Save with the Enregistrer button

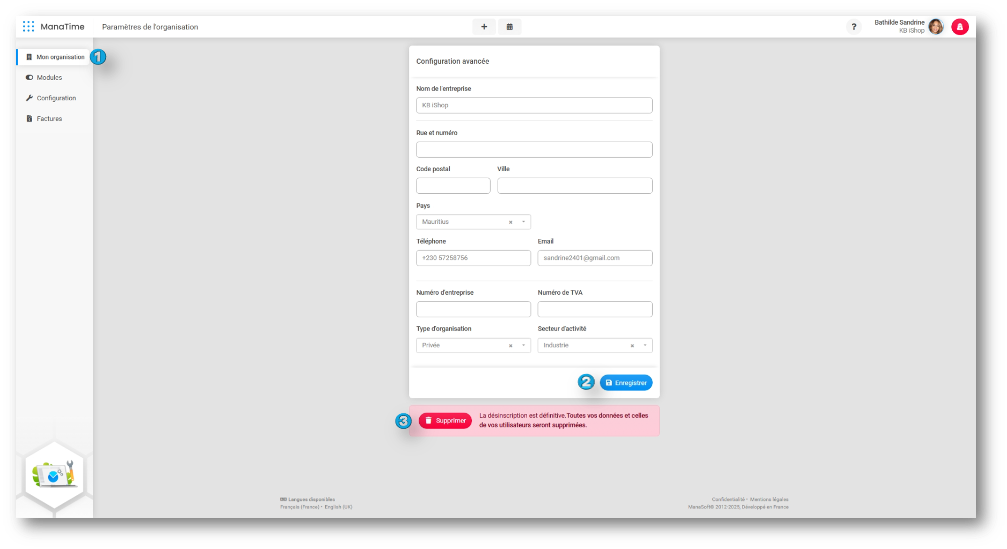(626, 383)
